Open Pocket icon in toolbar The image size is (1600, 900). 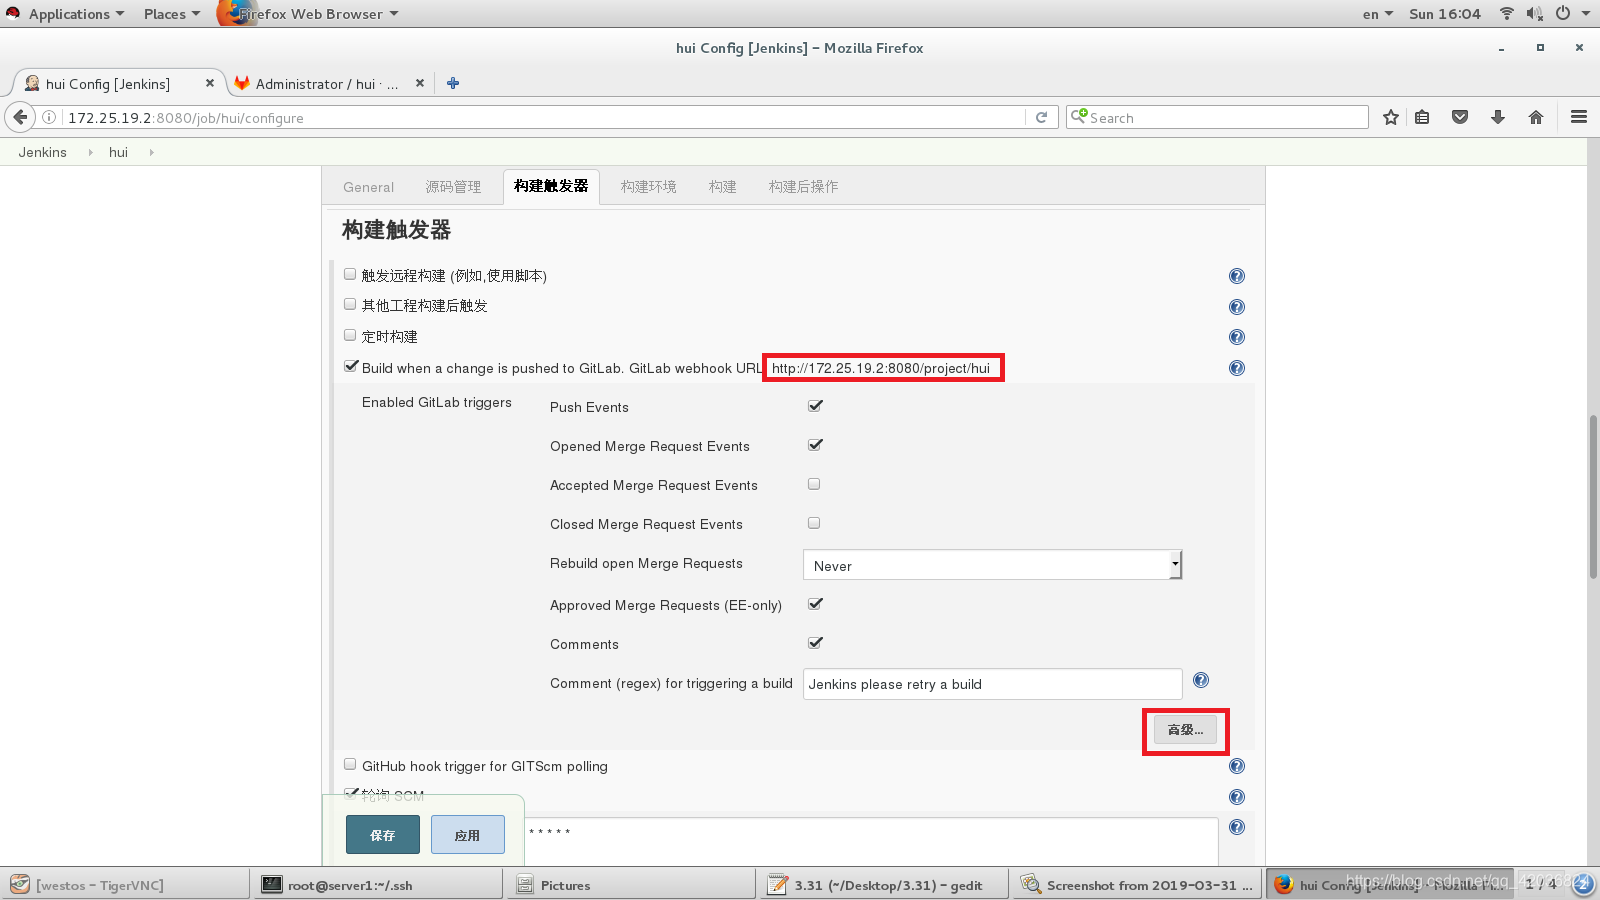pos(1460,117)
